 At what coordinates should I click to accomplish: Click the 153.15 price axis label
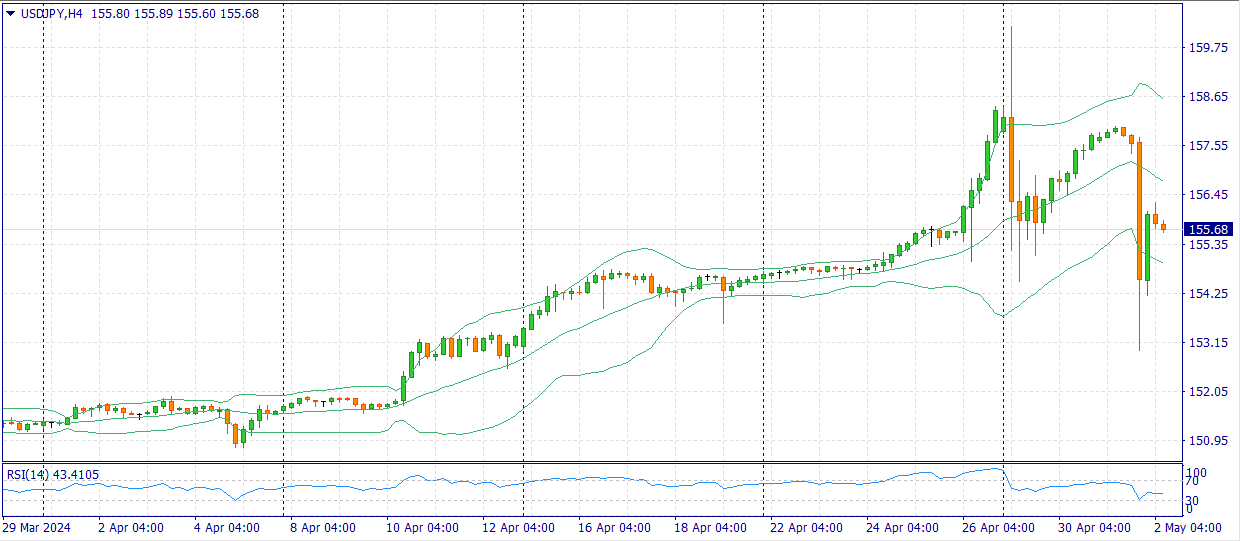coord(1209,342)
